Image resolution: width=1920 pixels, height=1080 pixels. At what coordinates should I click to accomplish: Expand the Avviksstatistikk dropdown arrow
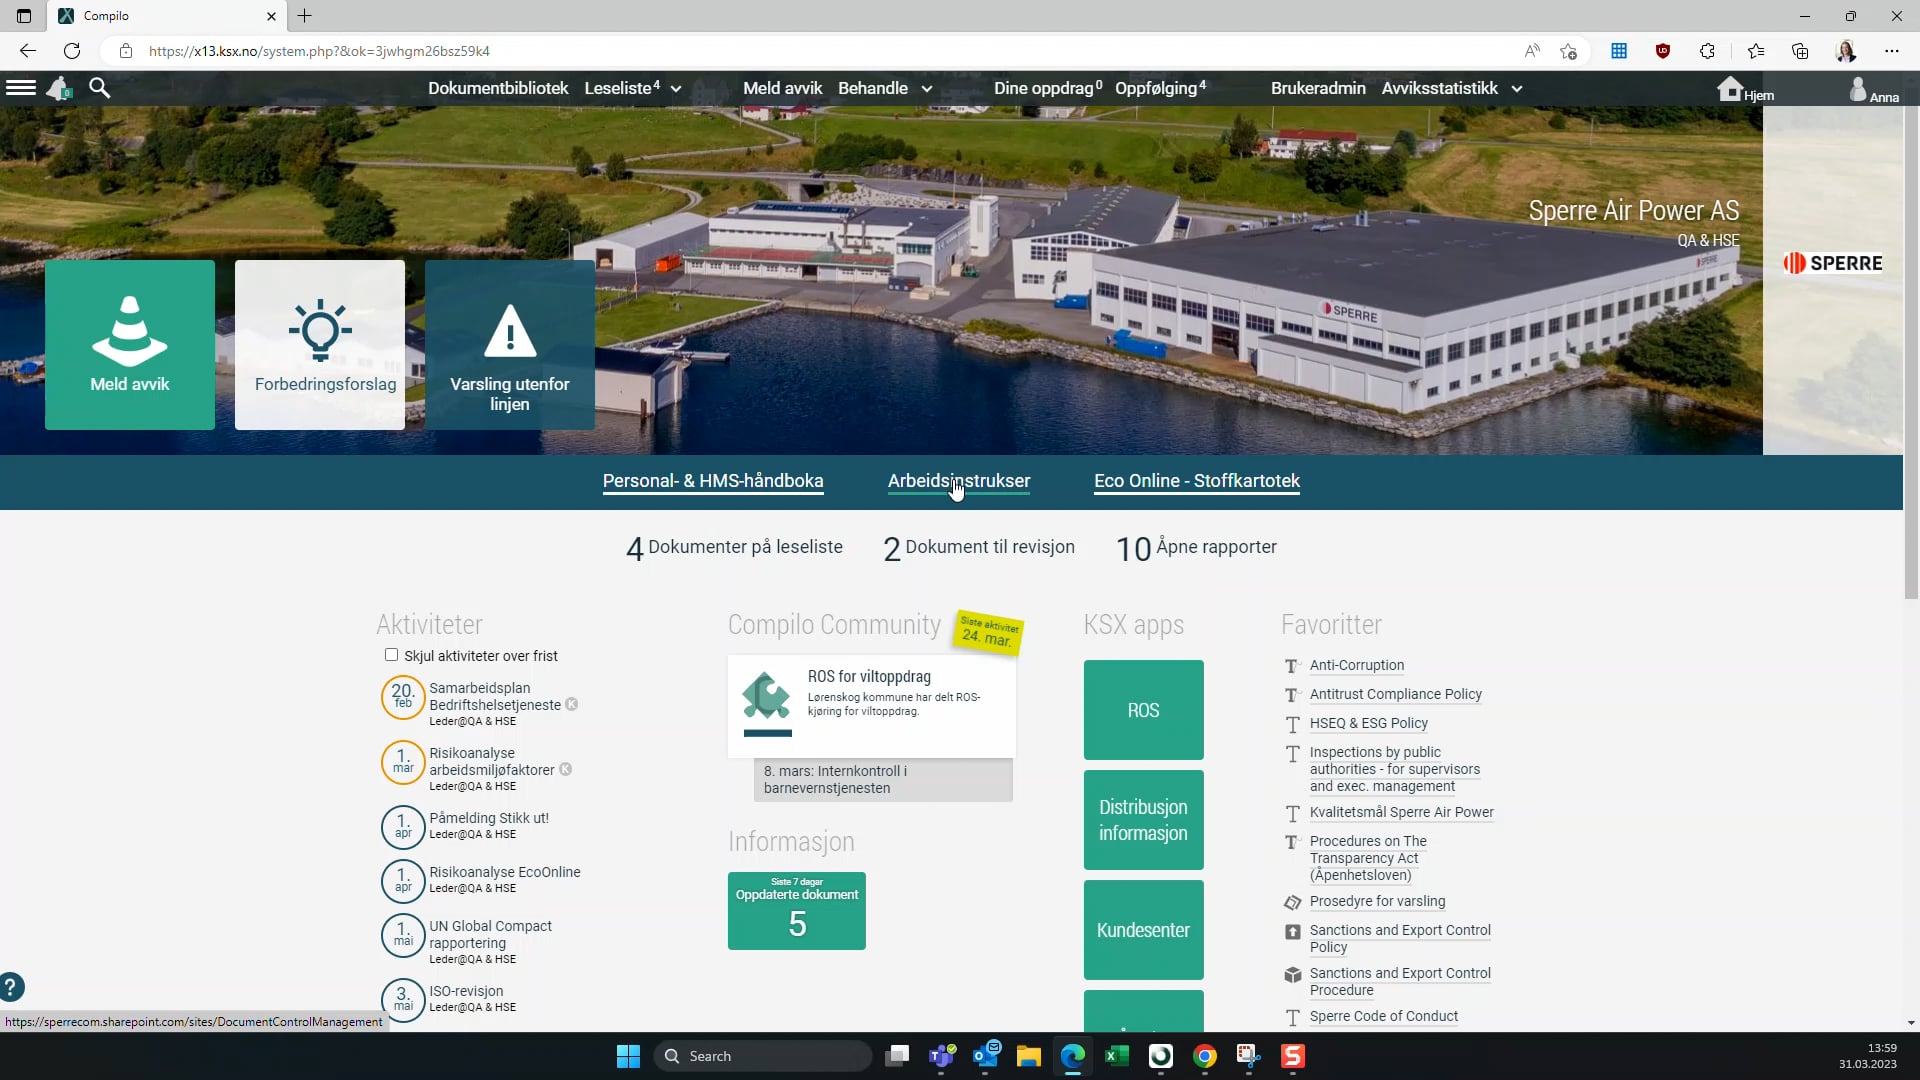tap(1517, 89)
